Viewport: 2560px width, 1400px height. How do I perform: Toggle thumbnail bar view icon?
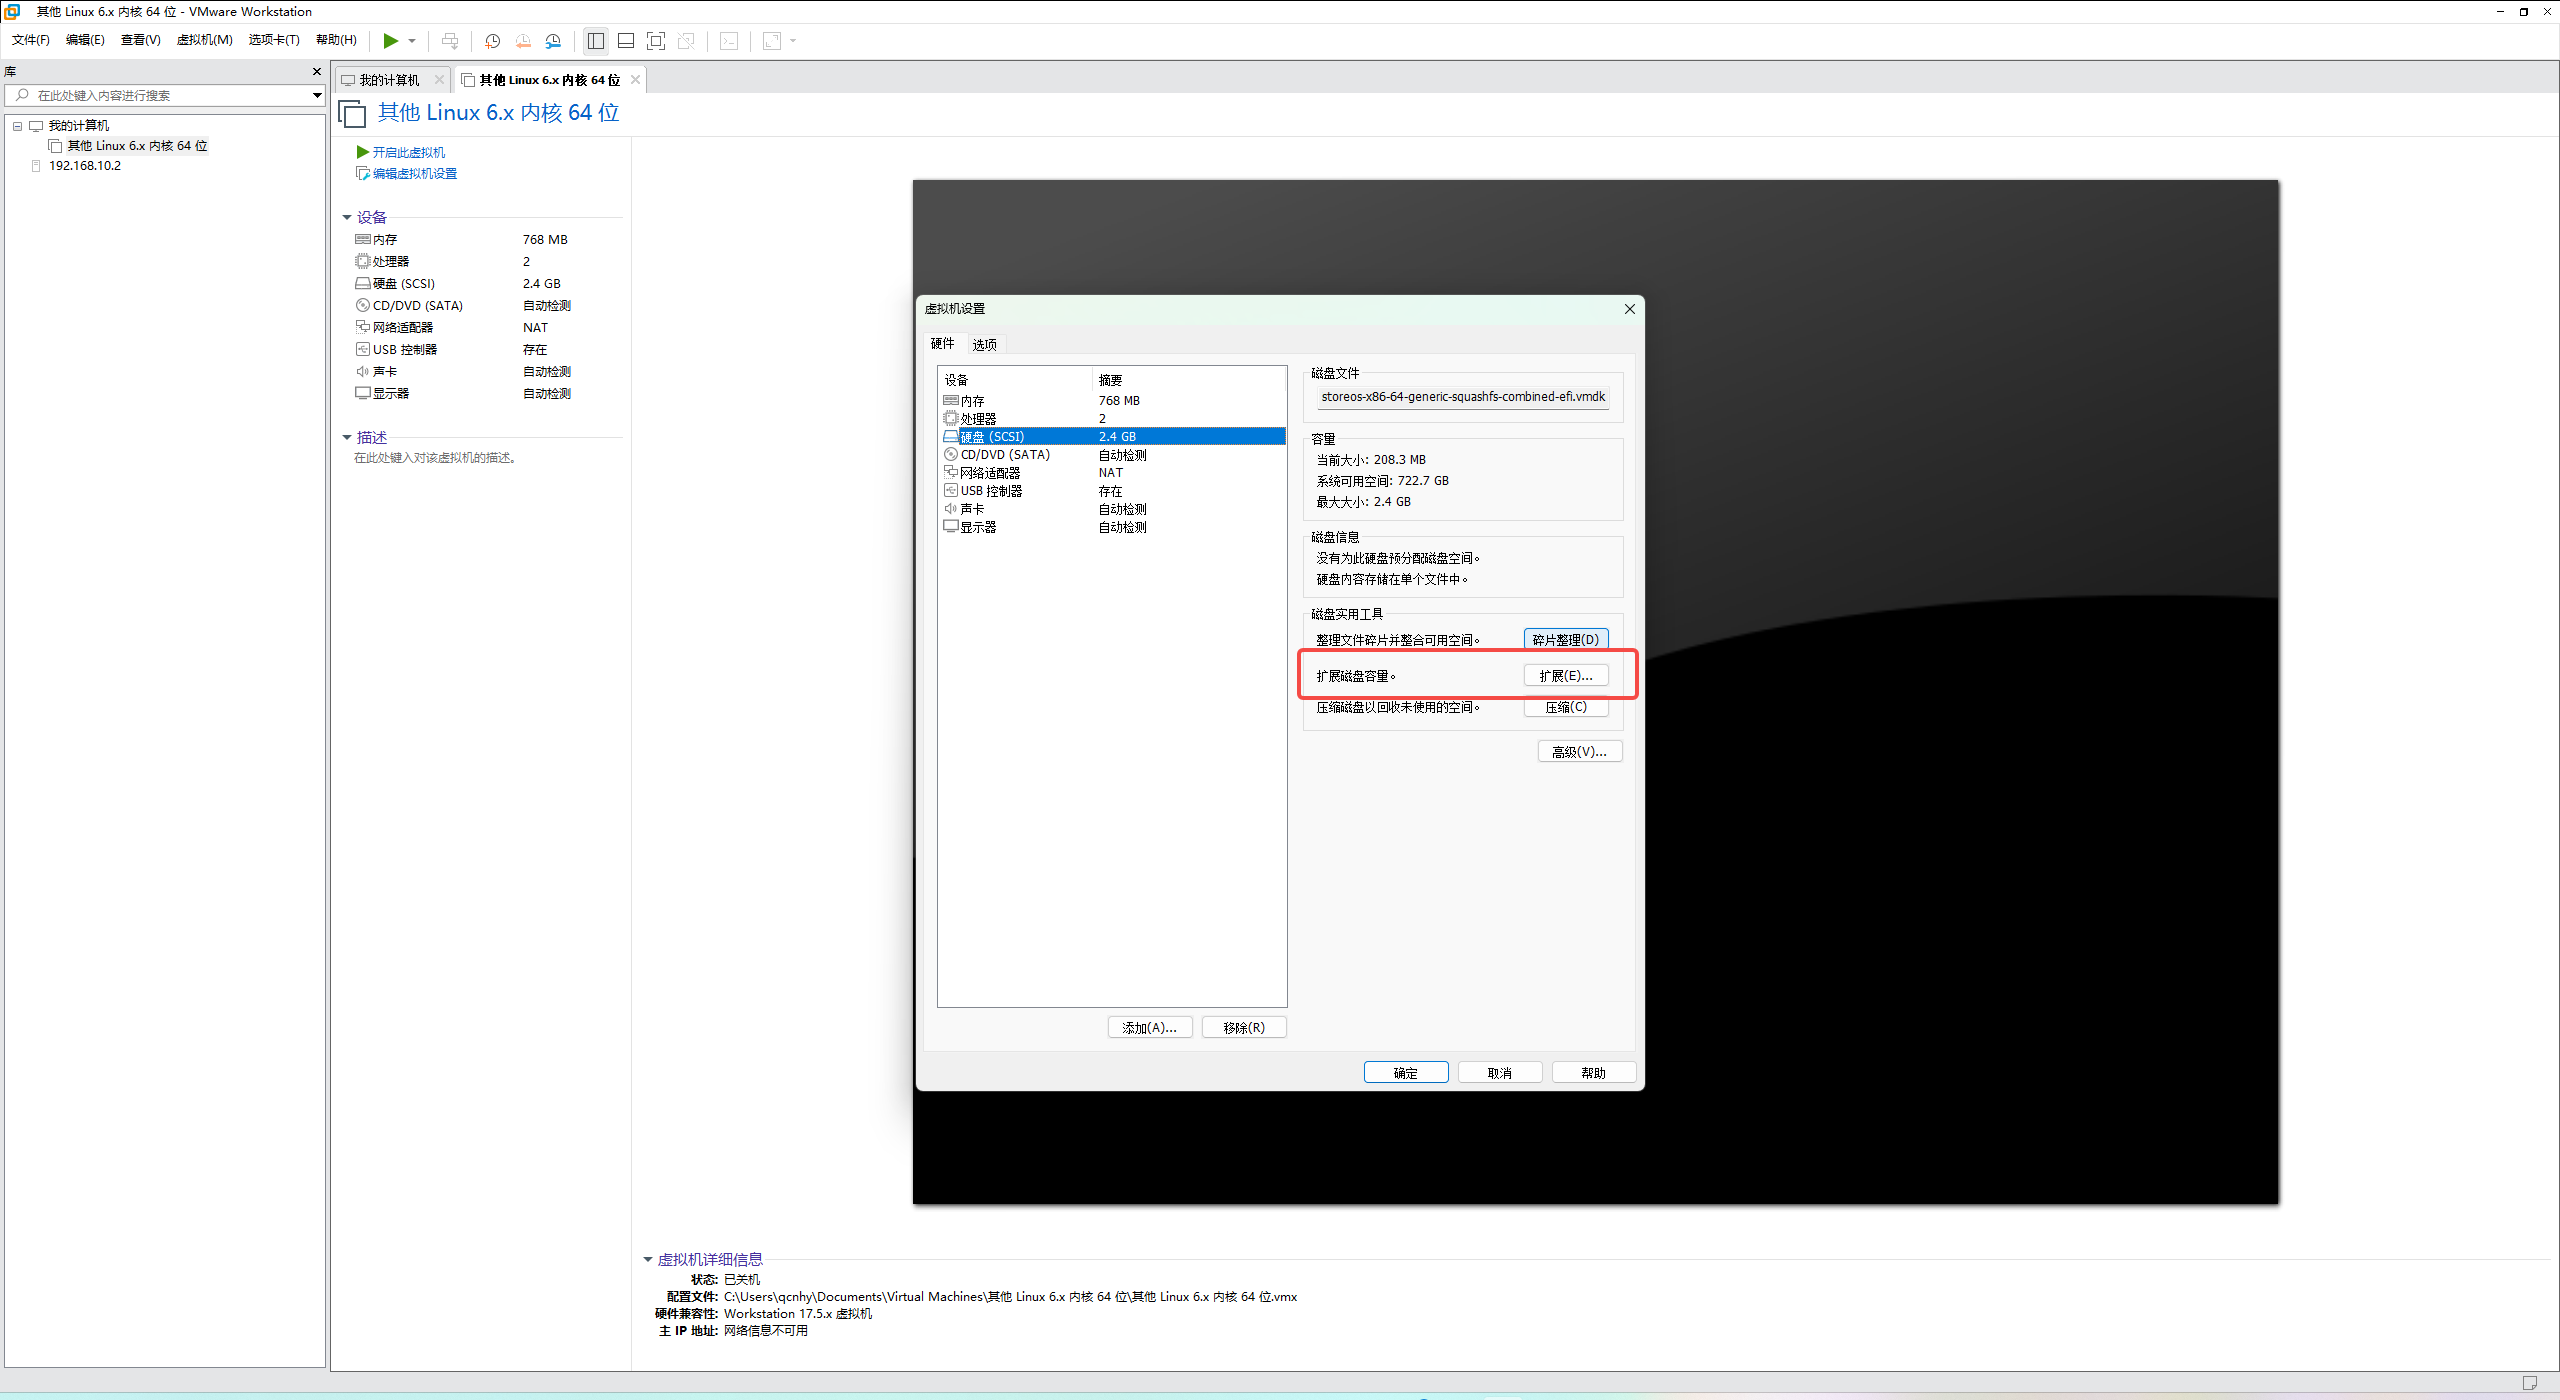coord(626,41)
